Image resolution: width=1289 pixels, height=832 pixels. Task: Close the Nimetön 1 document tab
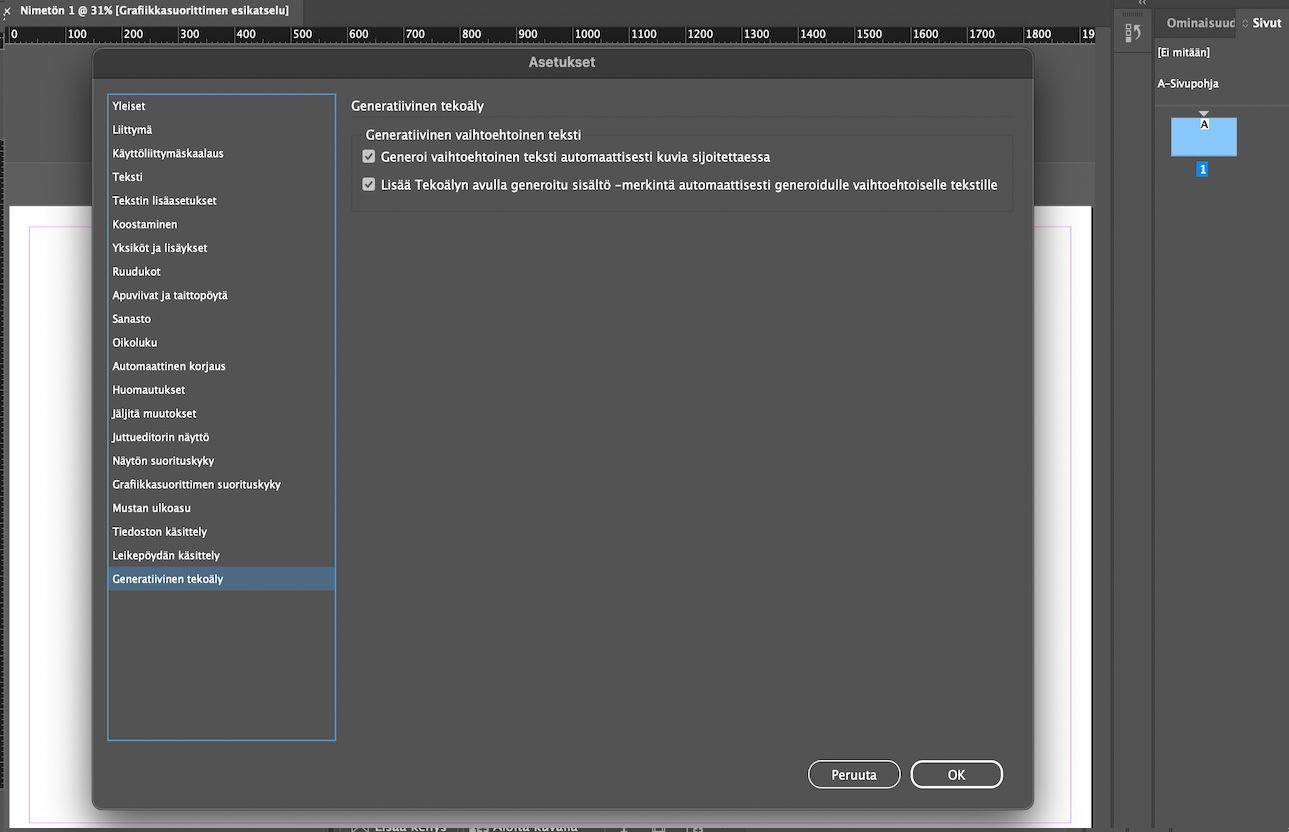[7, 10]
